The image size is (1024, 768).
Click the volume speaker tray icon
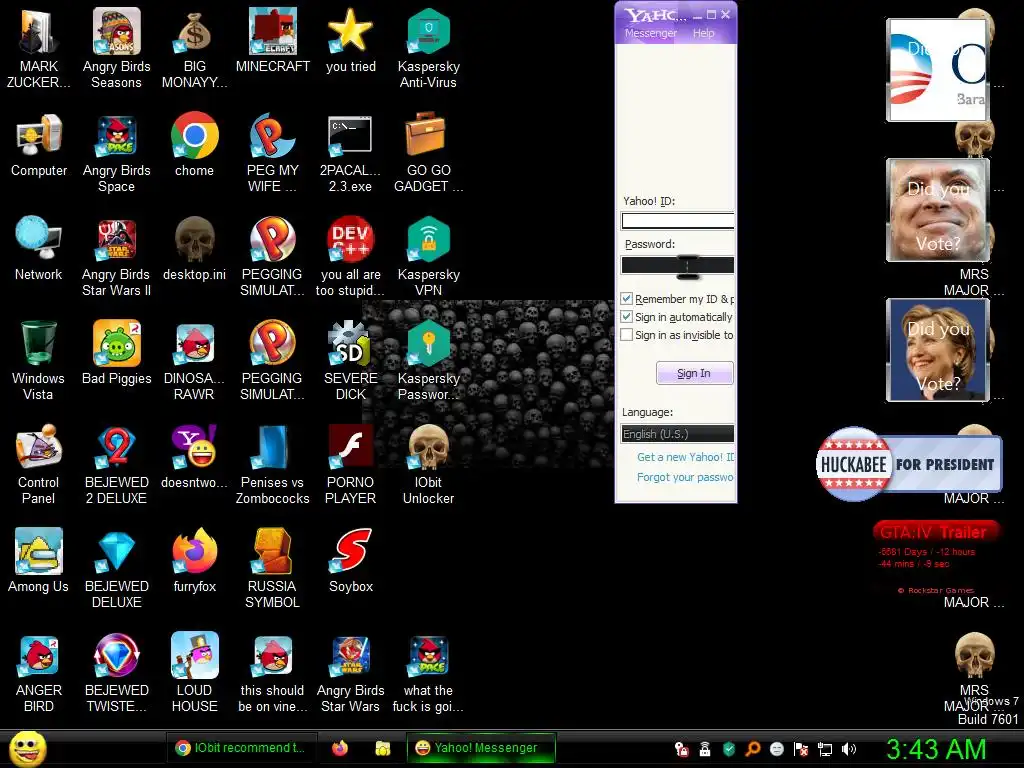tap(849, 749)
